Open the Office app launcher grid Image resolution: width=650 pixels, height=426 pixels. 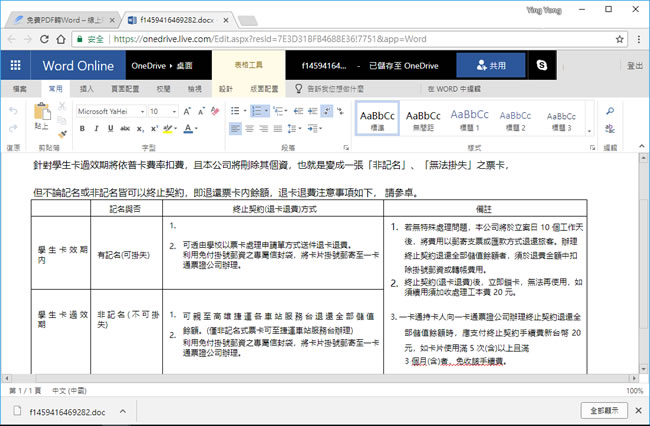pos(15,65)
